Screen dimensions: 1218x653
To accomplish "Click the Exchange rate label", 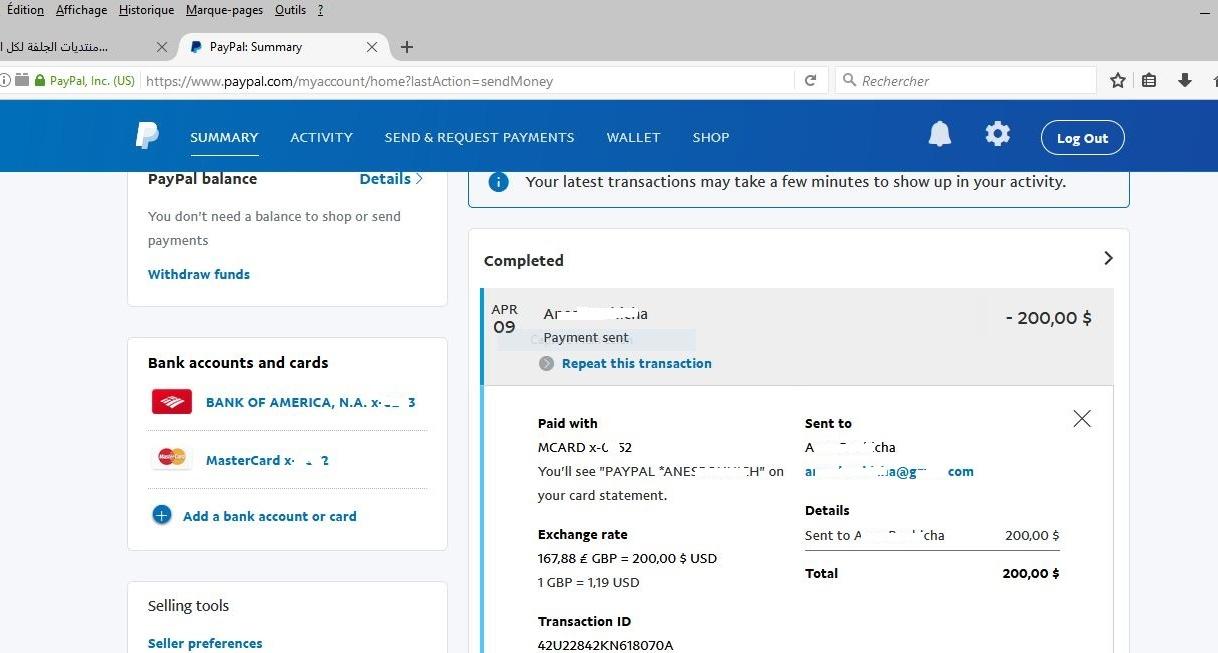I will click(583, 534).
